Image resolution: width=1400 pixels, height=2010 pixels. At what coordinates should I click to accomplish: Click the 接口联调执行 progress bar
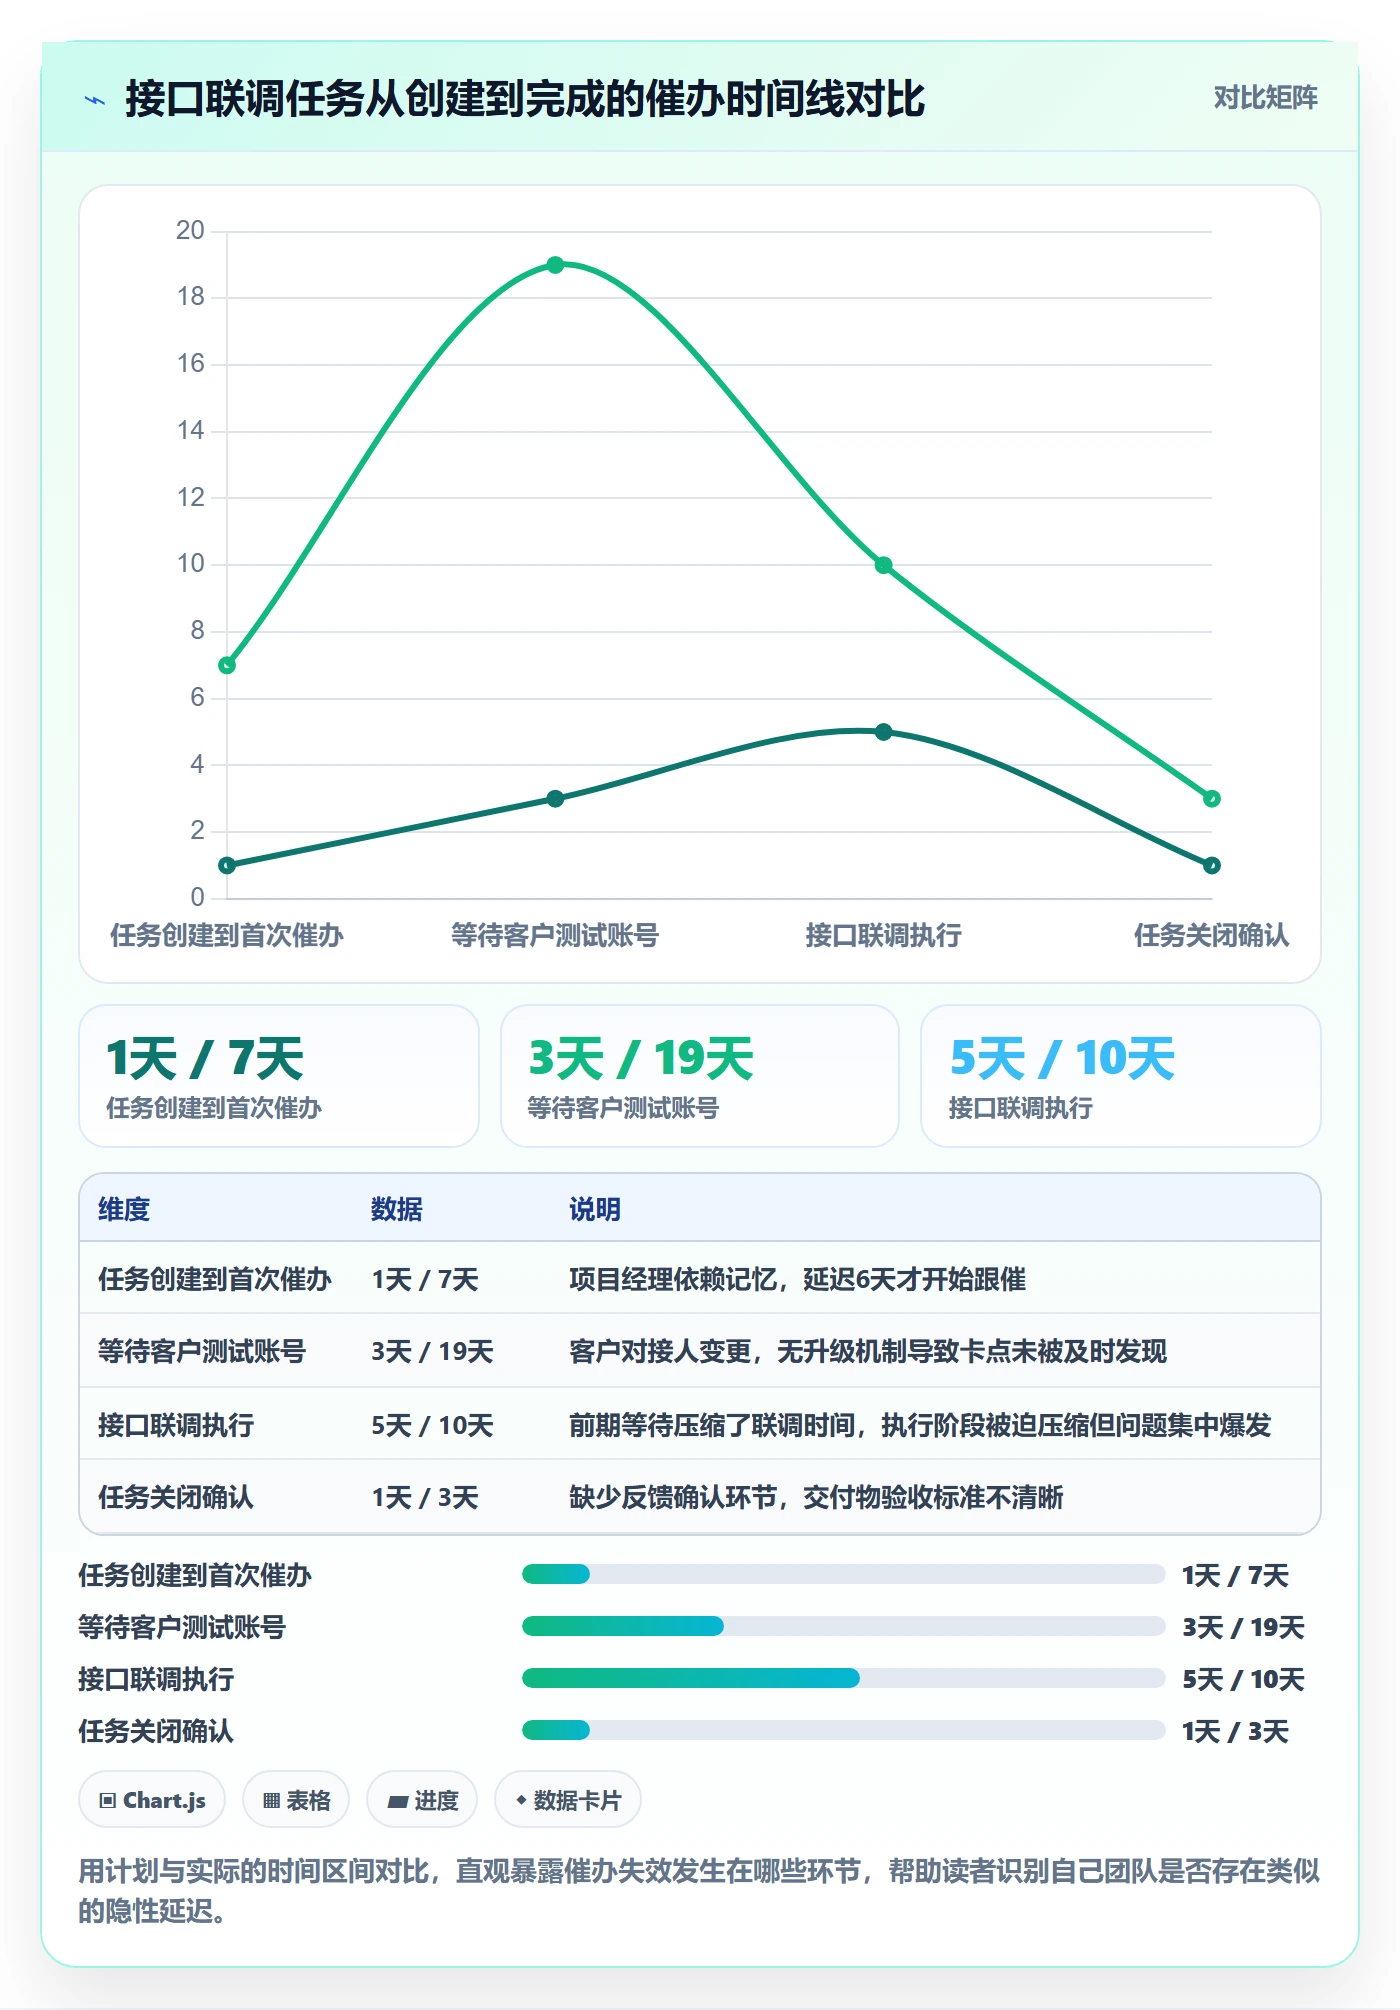point(843,1679)
